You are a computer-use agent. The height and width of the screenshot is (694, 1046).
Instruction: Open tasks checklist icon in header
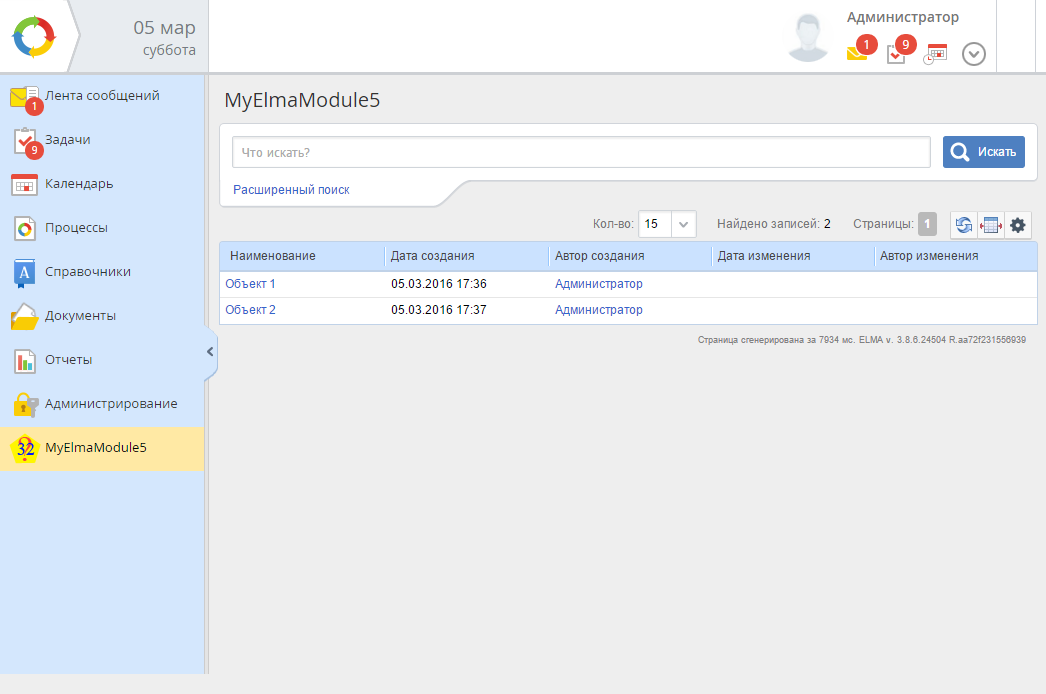(x=896, y=54)
